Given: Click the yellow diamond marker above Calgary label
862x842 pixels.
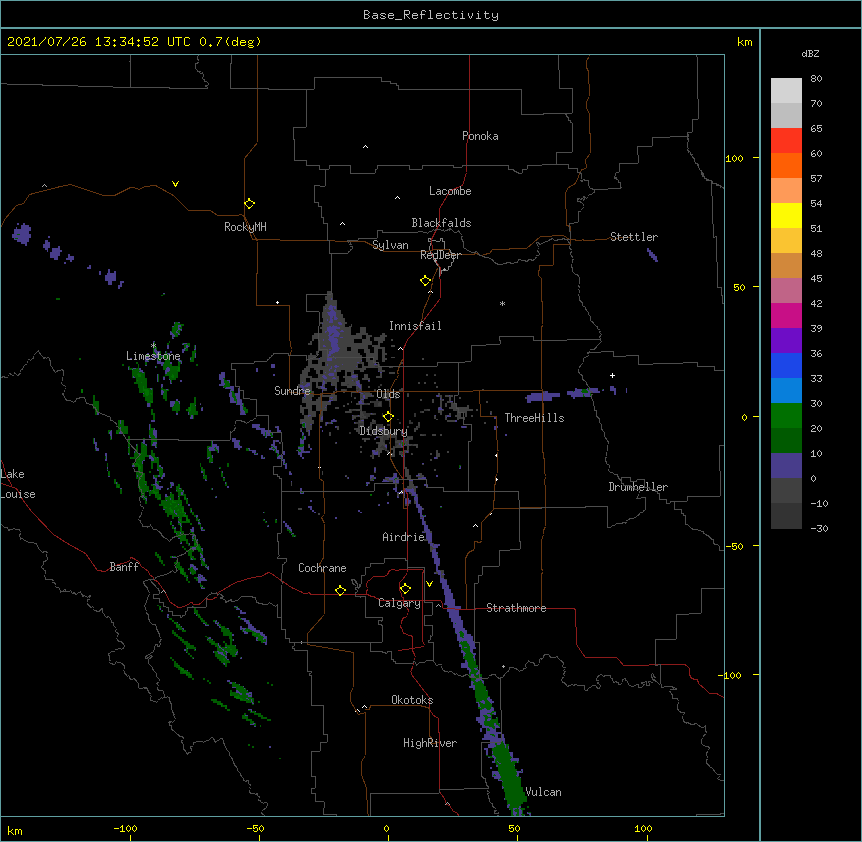Looking at the screenshot, I should point(405,589).
